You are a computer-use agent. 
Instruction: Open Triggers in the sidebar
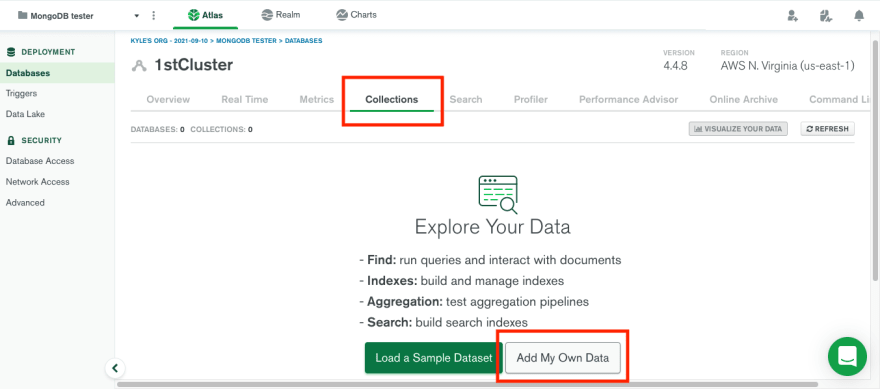(21, 93)
